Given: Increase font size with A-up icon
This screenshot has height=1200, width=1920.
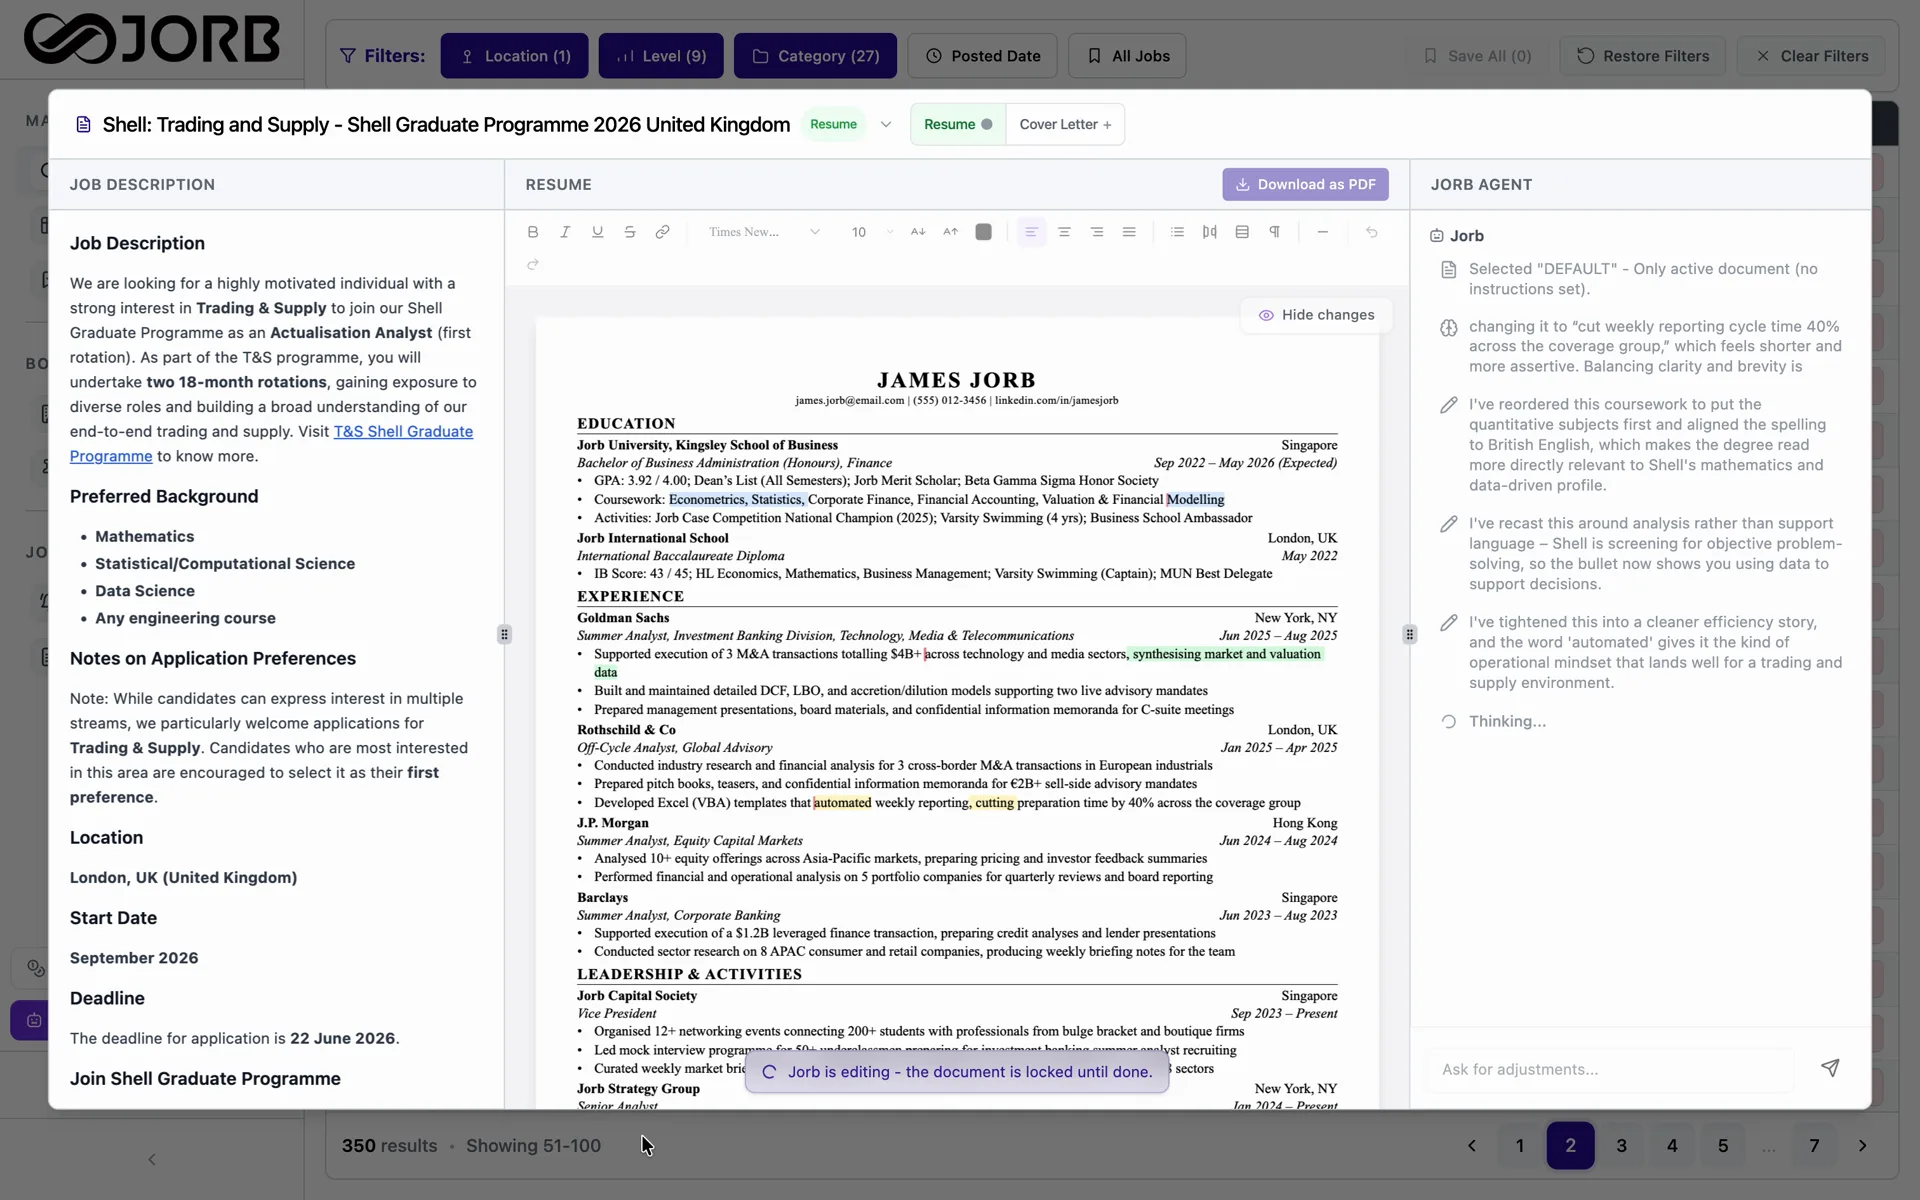Looking at the screenshot, I should [950, 232].
